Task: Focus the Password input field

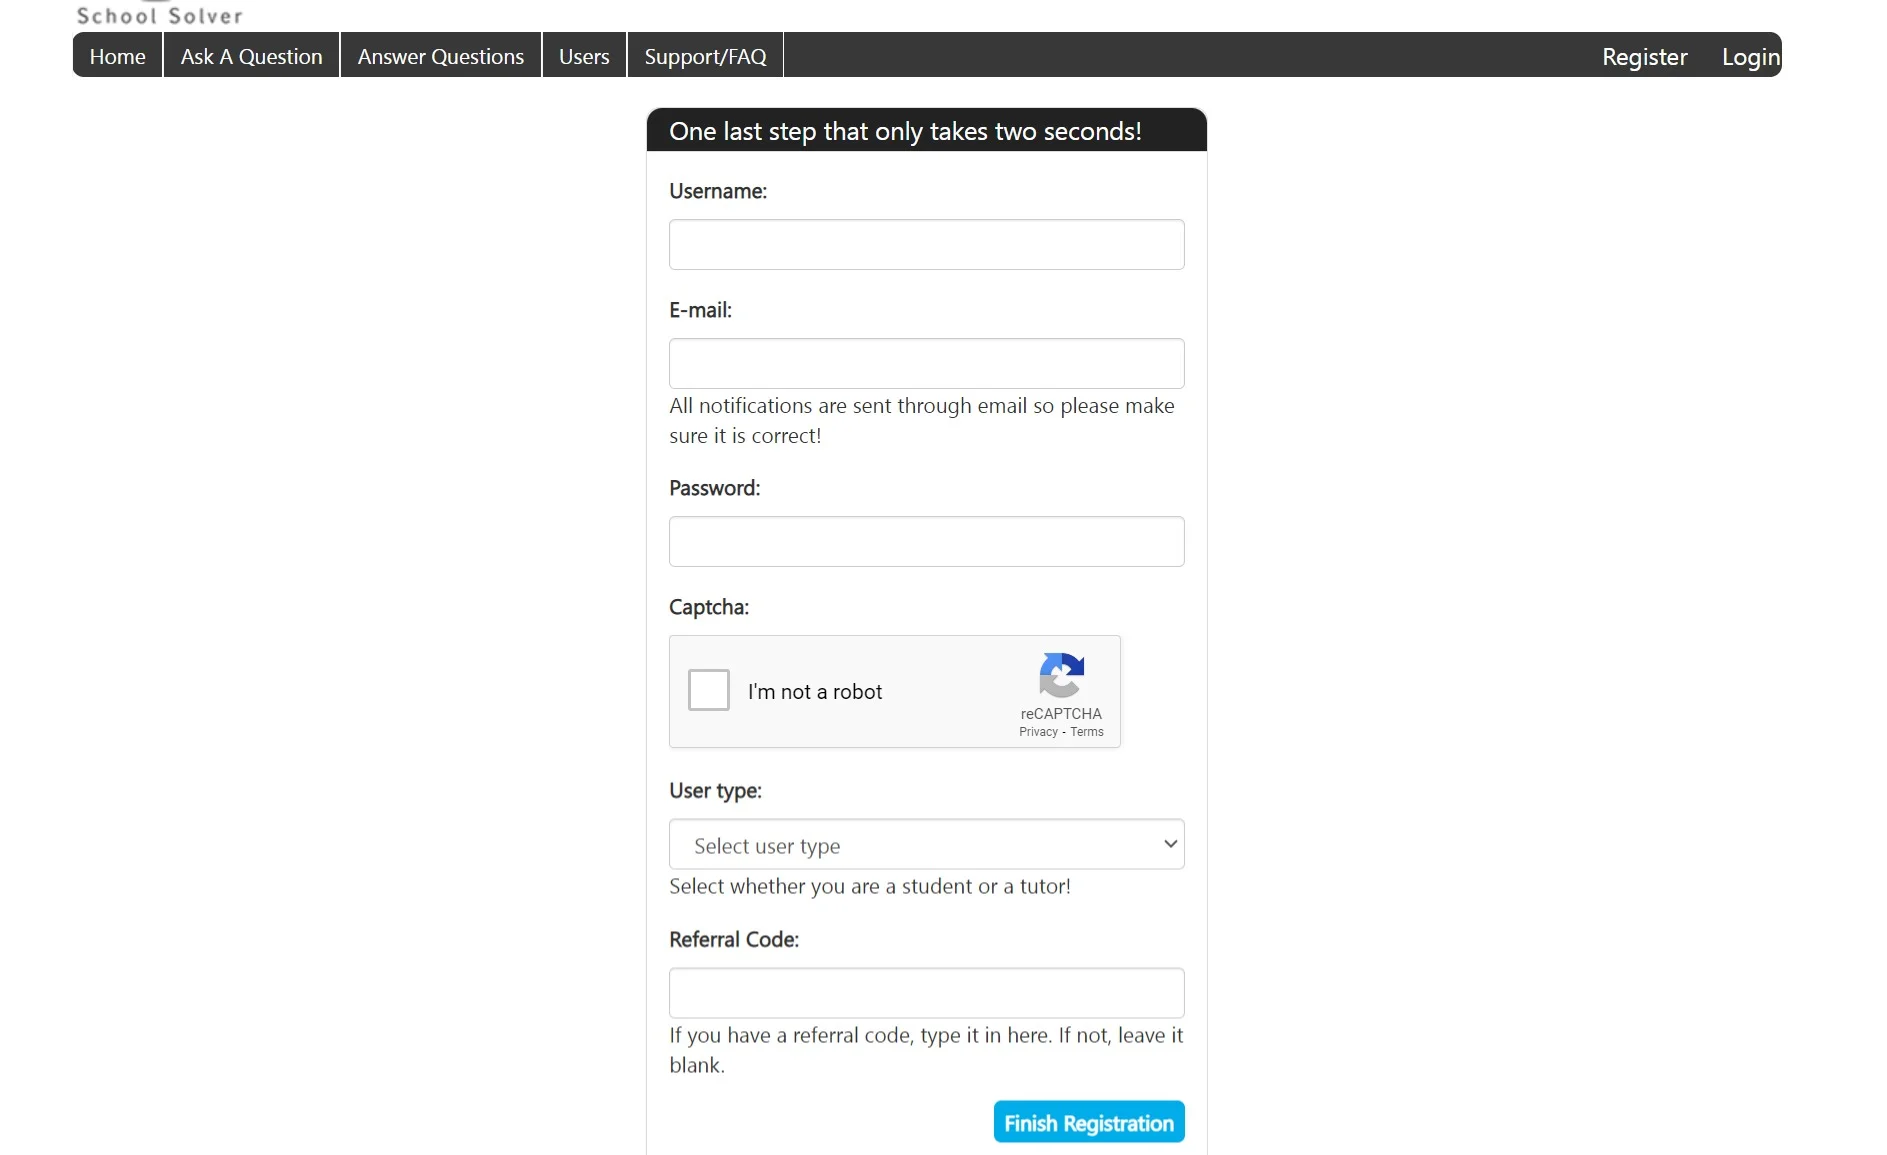Action: [x=926, y=541]
